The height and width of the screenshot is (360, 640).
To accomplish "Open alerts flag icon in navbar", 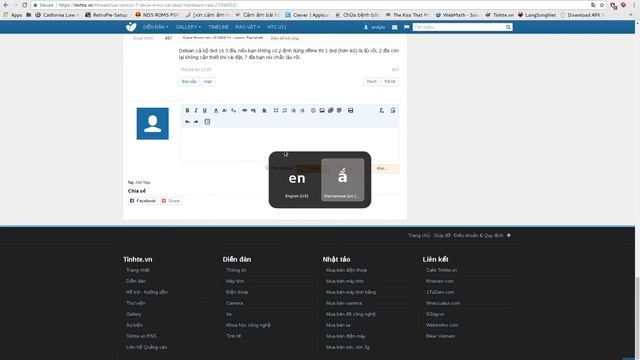I will coord(407,27).
